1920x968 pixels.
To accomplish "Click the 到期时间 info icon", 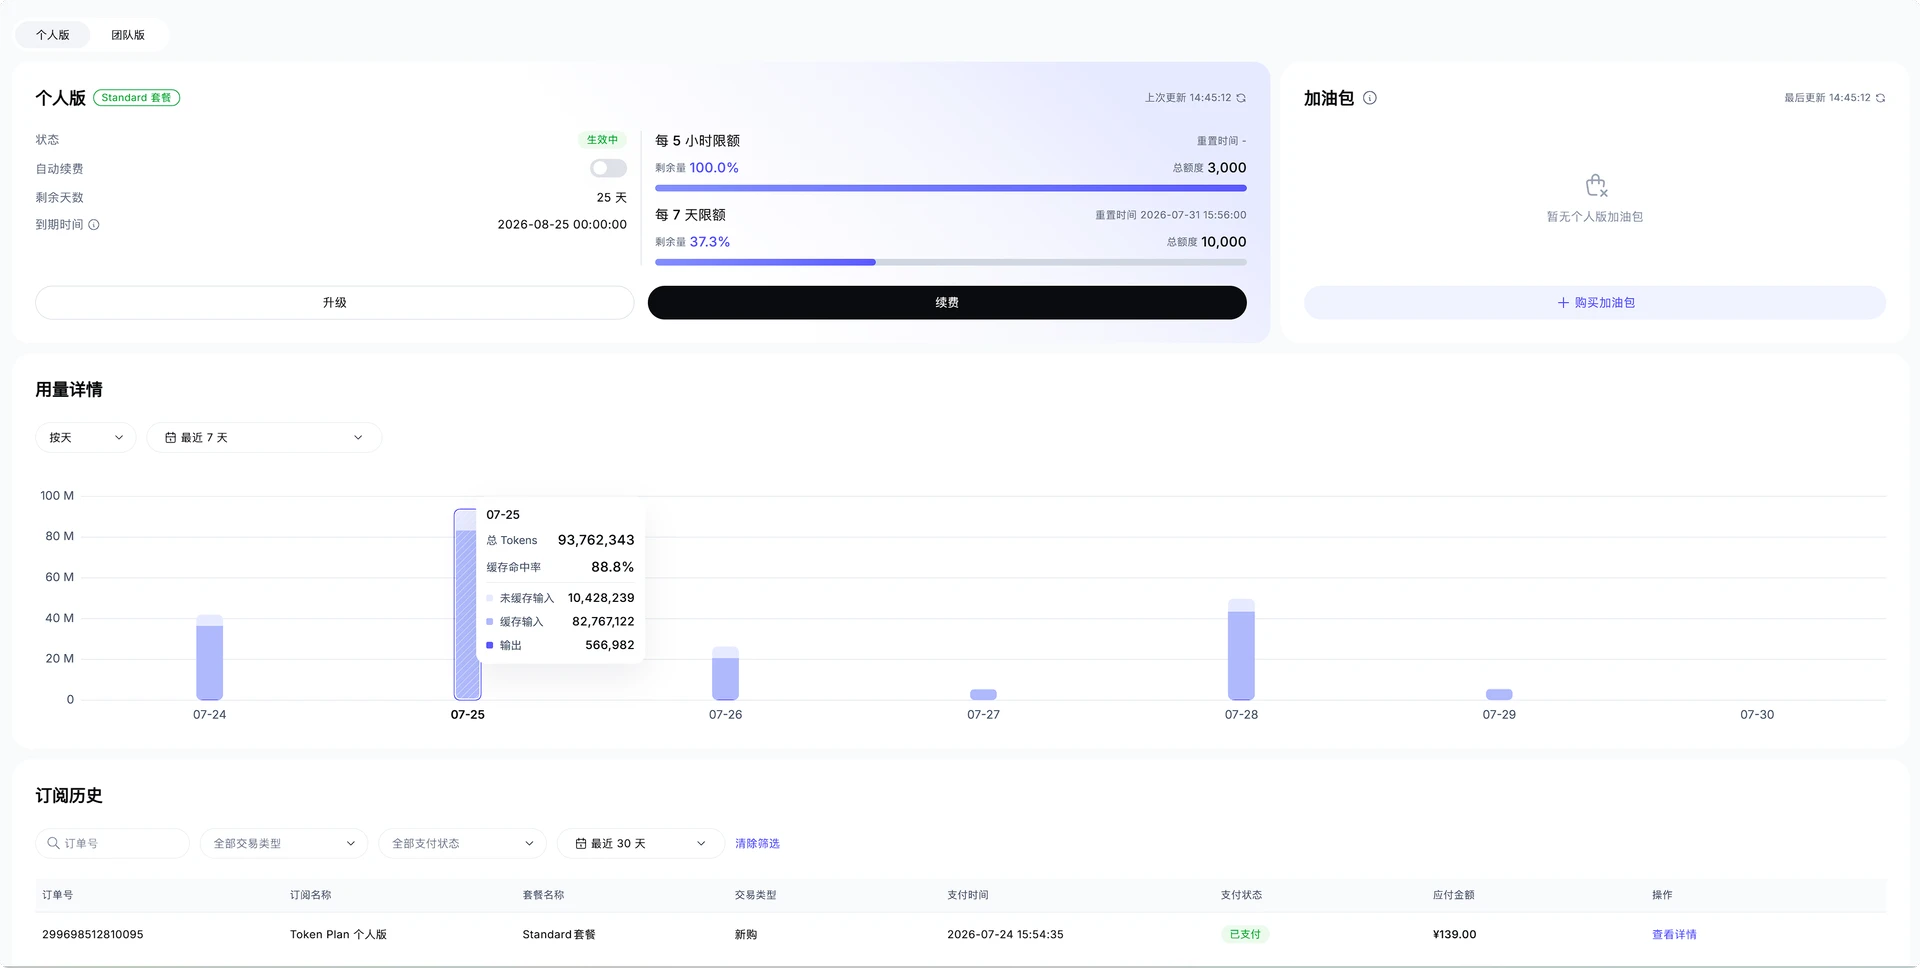I will [94, 225].
